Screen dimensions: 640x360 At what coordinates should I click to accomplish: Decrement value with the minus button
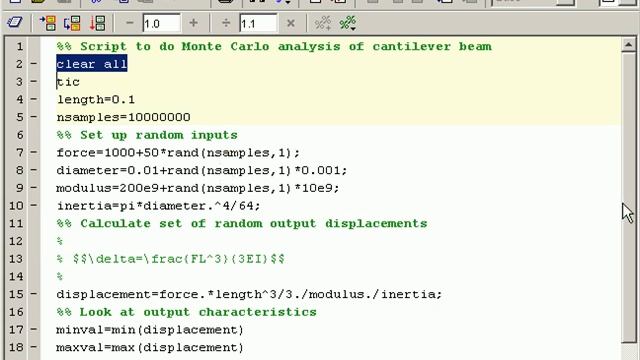(130, 23)
